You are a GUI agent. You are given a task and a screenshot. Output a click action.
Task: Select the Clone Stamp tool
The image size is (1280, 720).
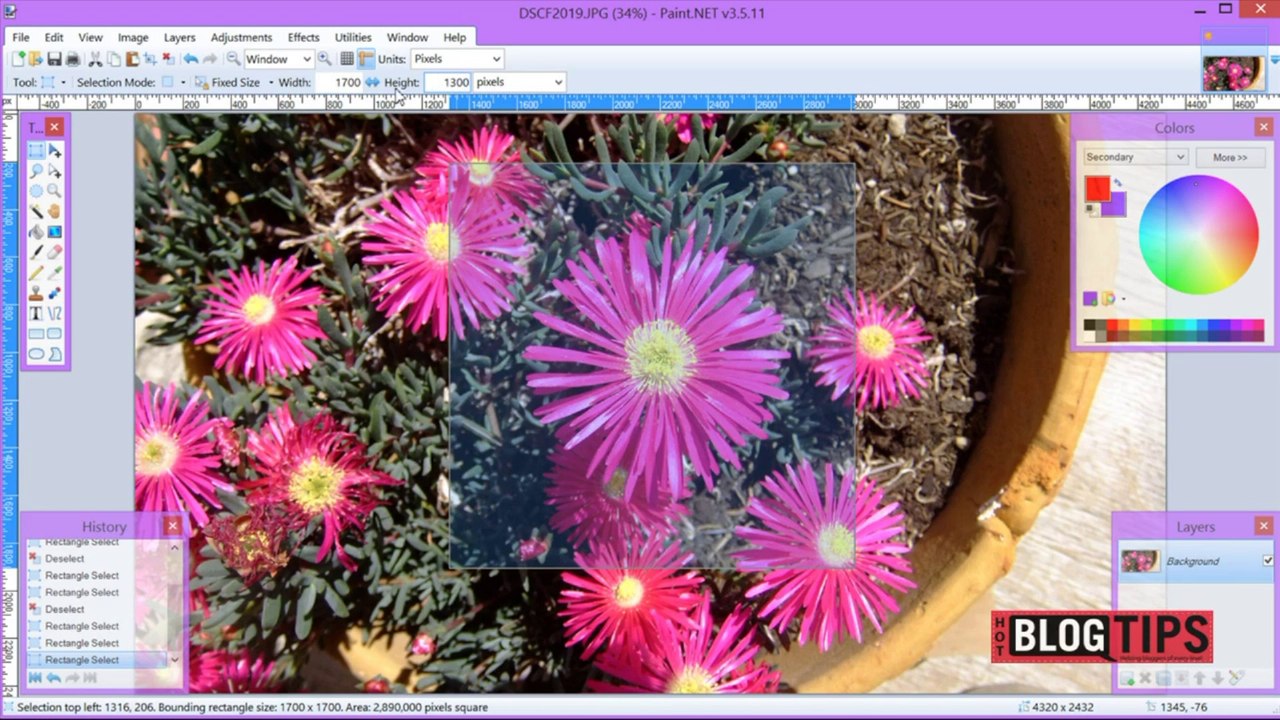(36, 293)
